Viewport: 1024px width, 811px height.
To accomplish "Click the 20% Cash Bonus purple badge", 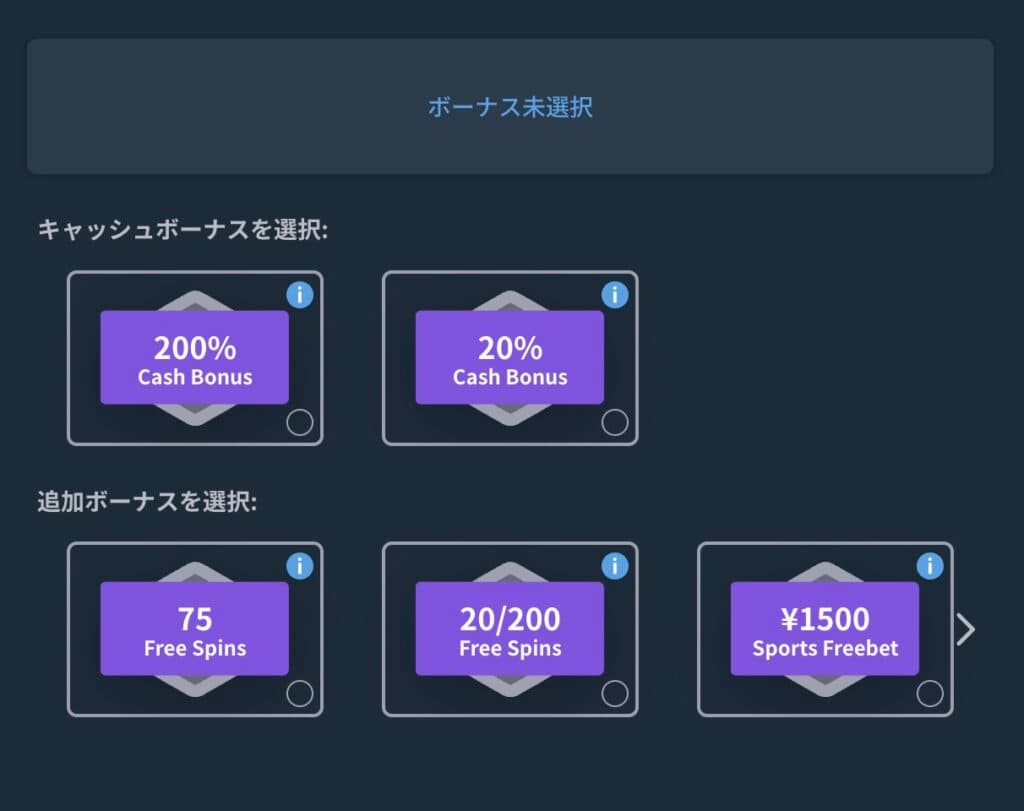I will 510,358.
